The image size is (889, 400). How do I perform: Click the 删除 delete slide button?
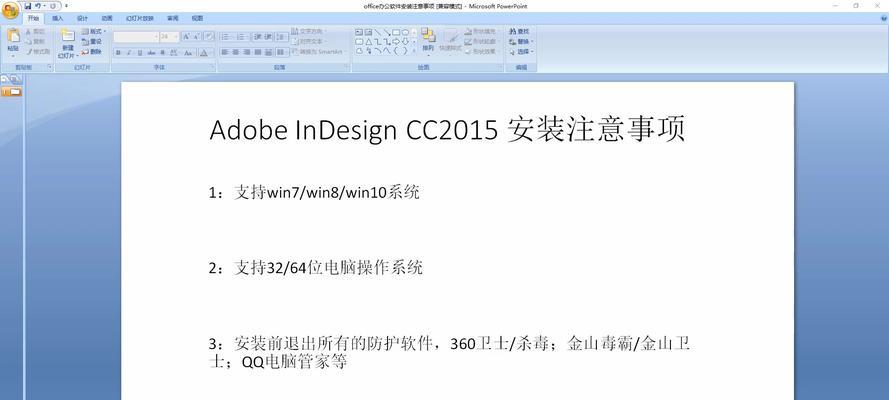(92, 52)
